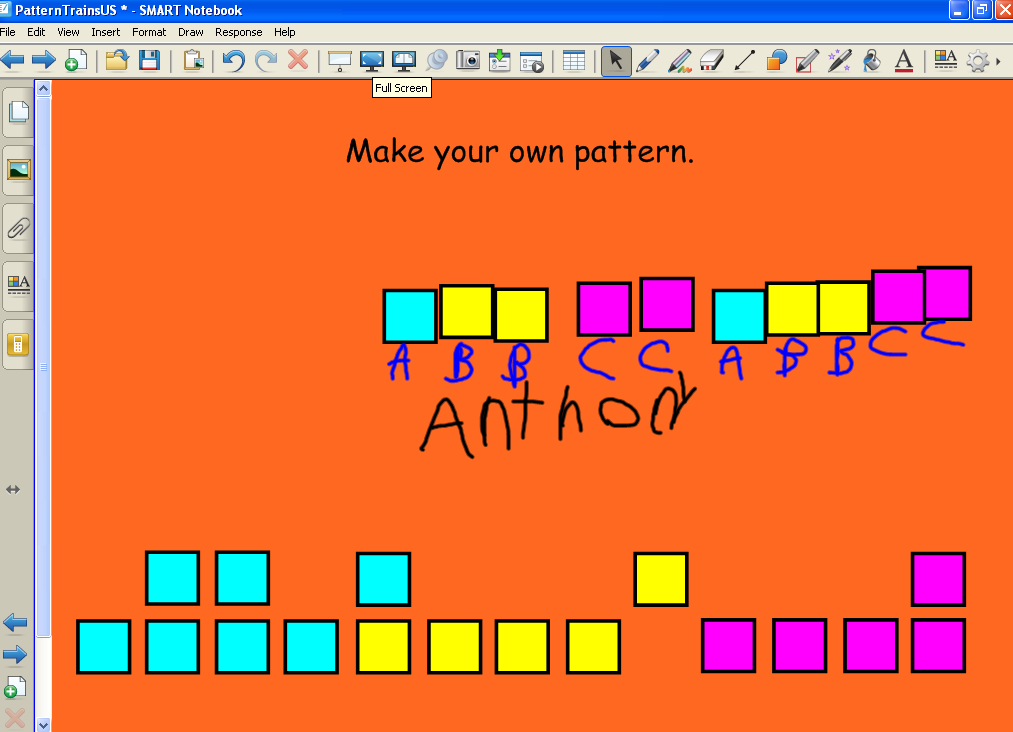Image resolution: width=1013 pixels, height=732 pixels.
Task: Switch to Full Screen view
Action: tap(371, 61)
